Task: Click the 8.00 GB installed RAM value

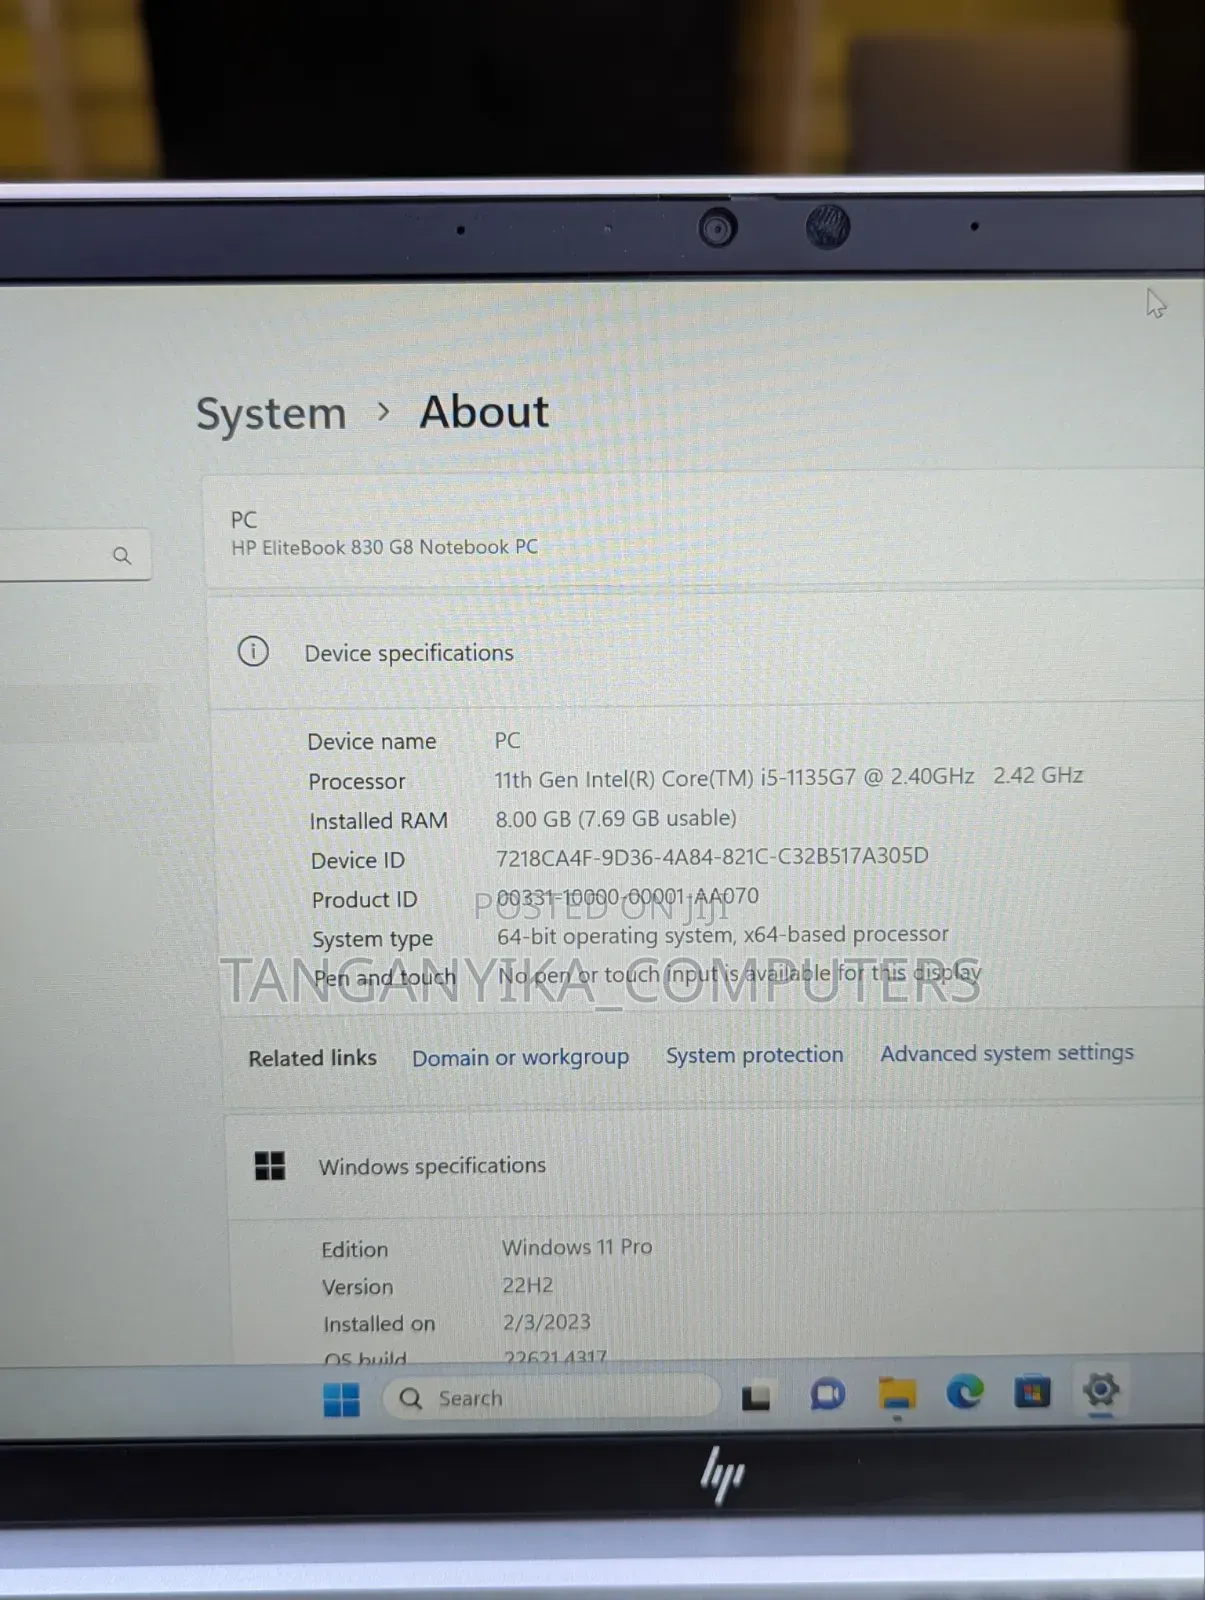Action: 616,818
